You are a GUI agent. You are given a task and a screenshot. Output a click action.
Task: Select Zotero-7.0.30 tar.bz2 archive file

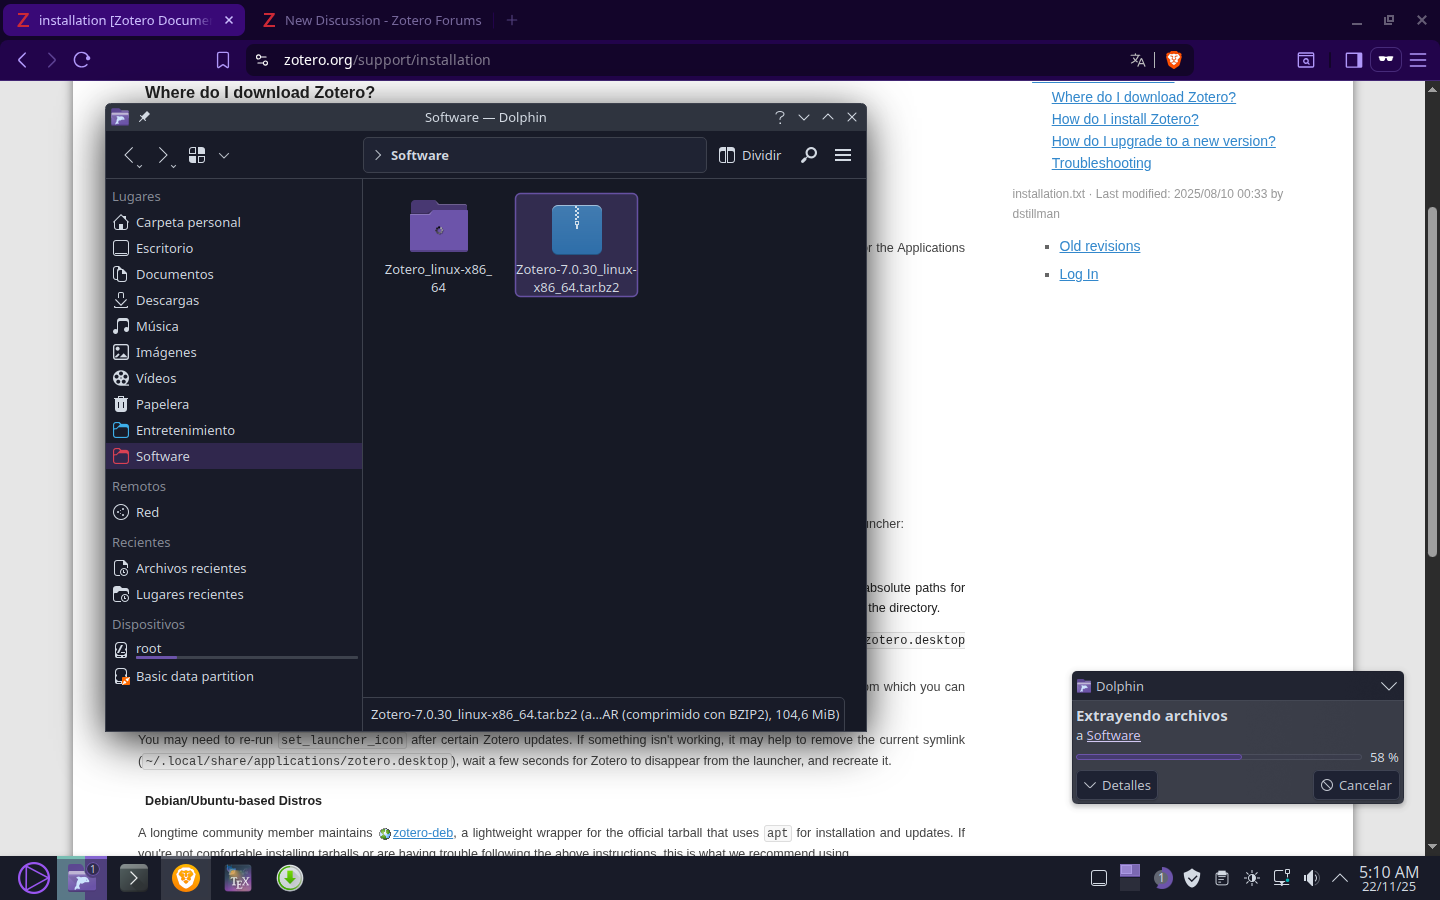[576, 245]
